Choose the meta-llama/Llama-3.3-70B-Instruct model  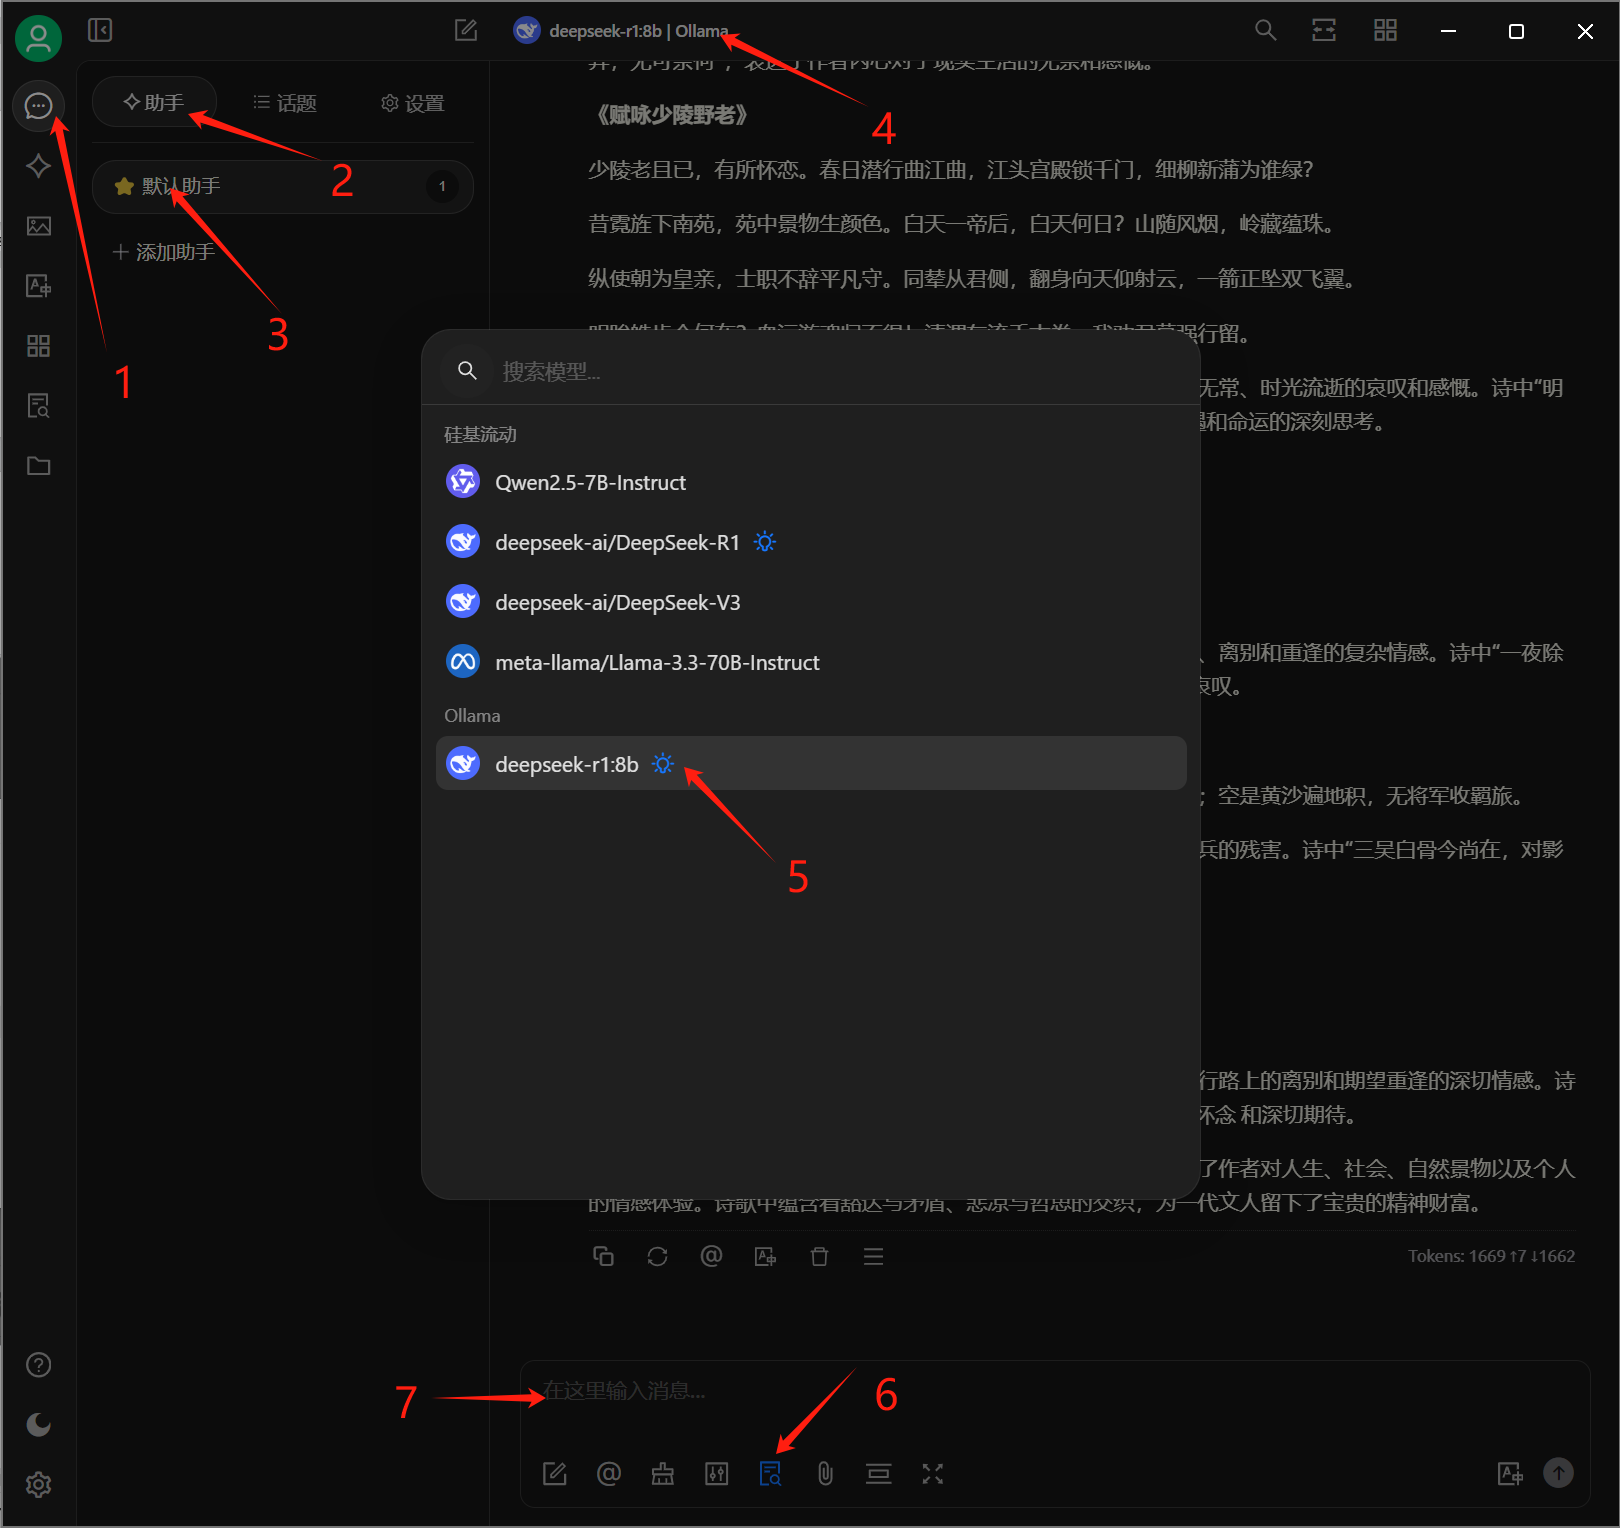[811, 663]
